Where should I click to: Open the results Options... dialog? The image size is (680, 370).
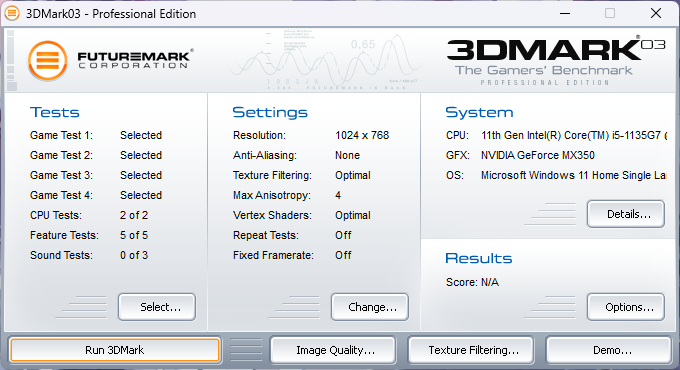click(x=626, y=307)
